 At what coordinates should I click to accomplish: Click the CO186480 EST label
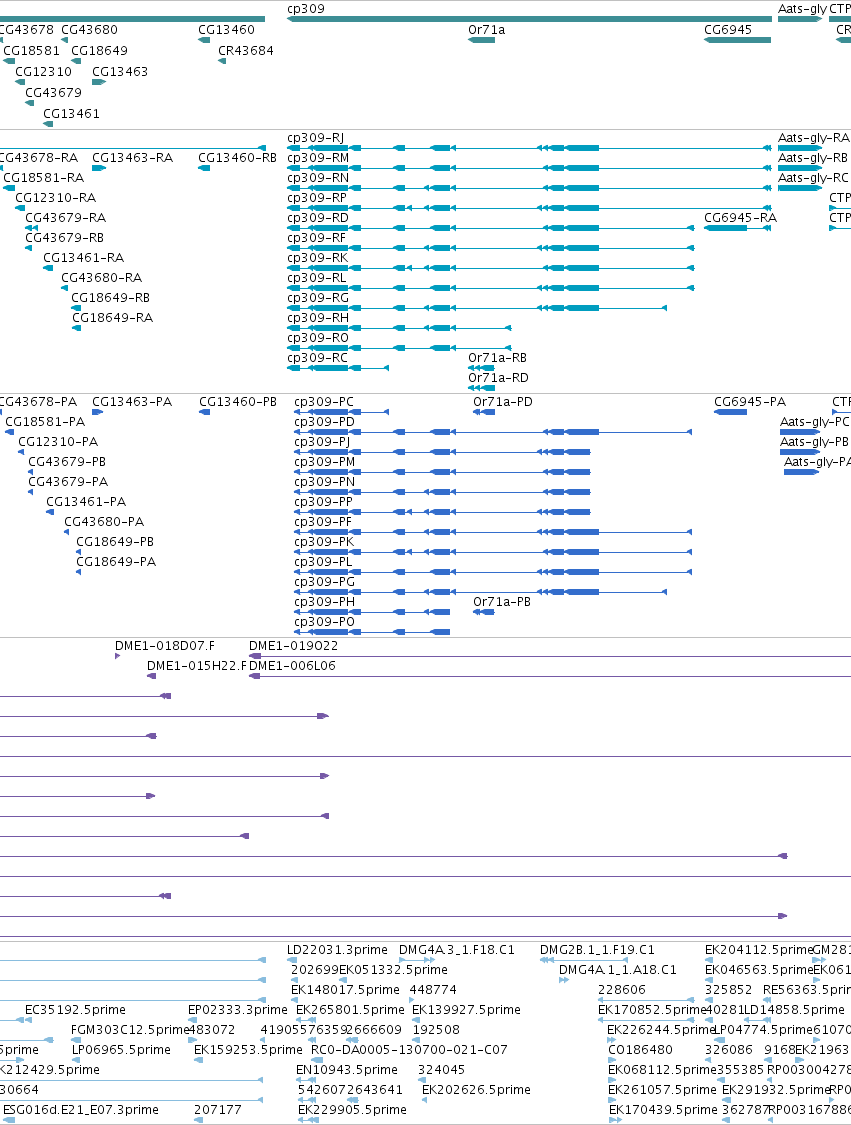pyautogui.click(x=641, y=1050)
